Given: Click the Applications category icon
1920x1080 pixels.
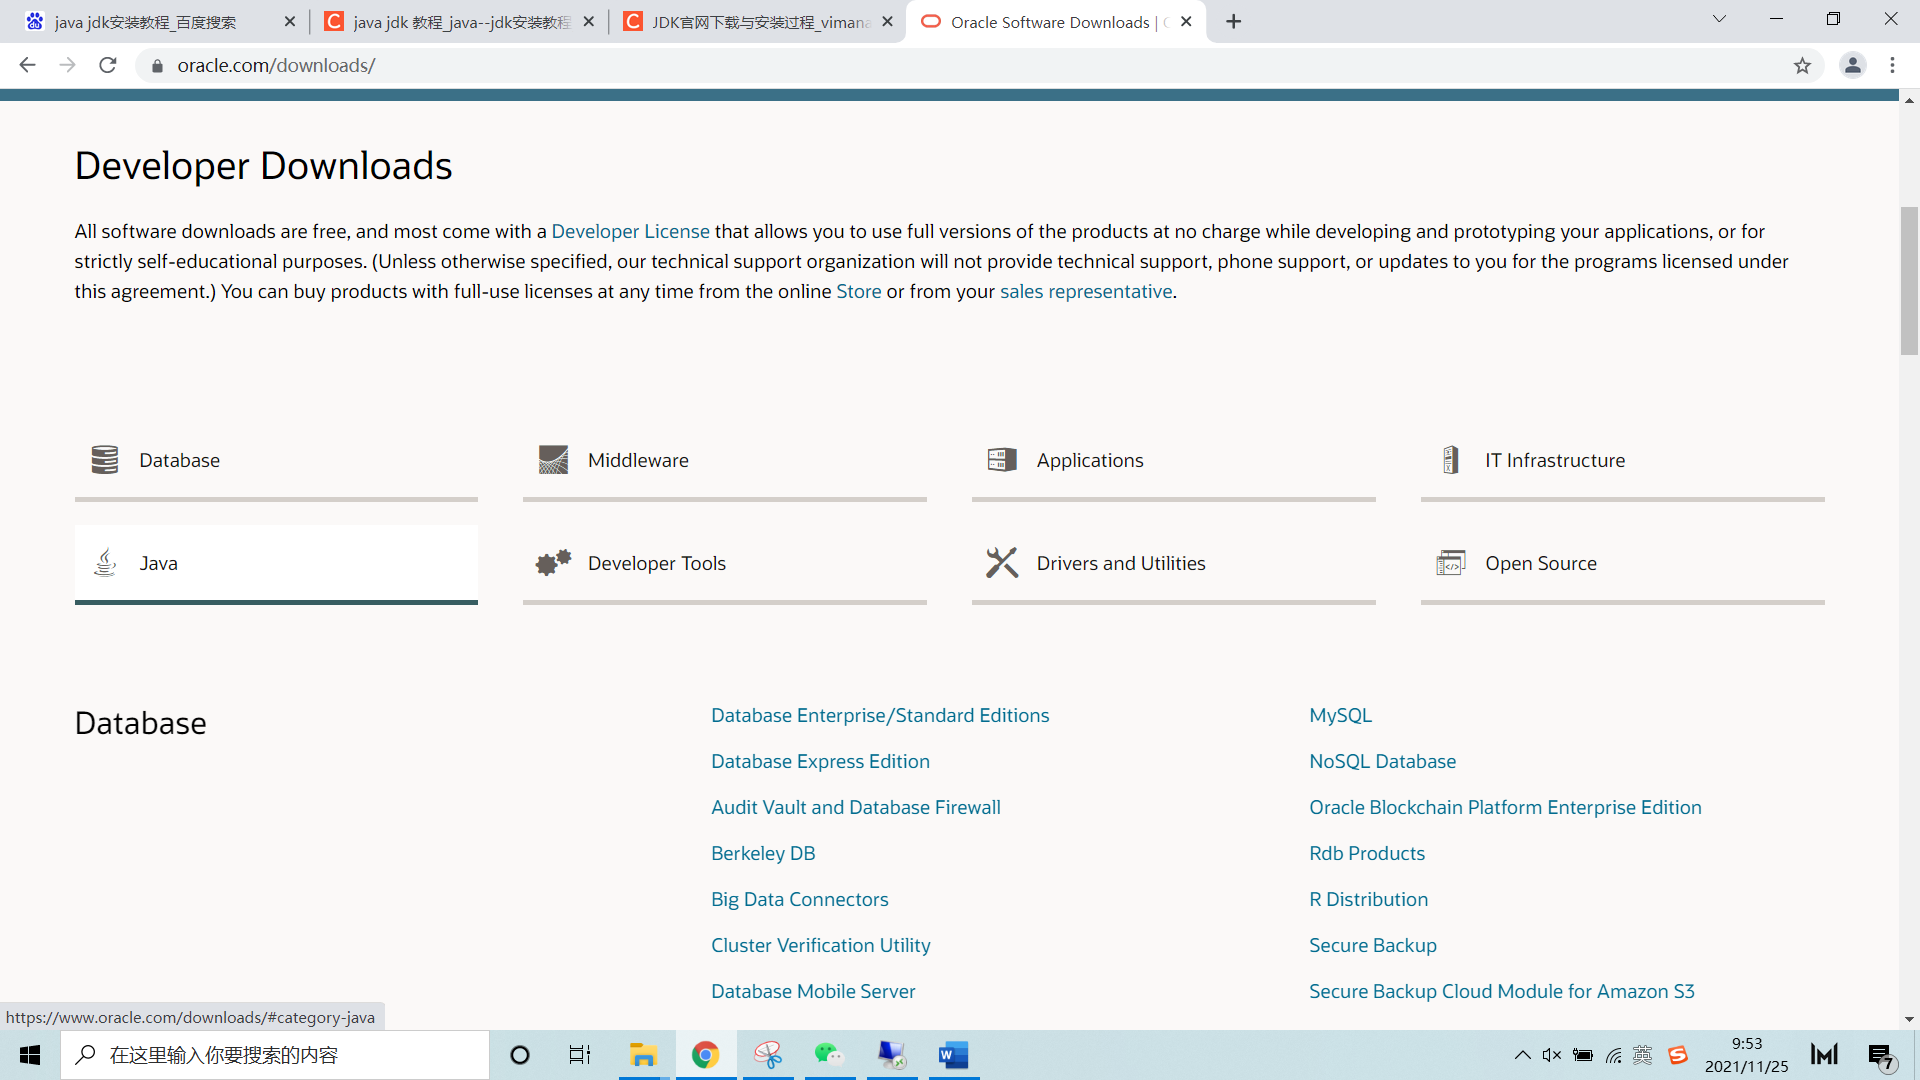Looking at the screenshot, I should click(x=1001, y=460).
